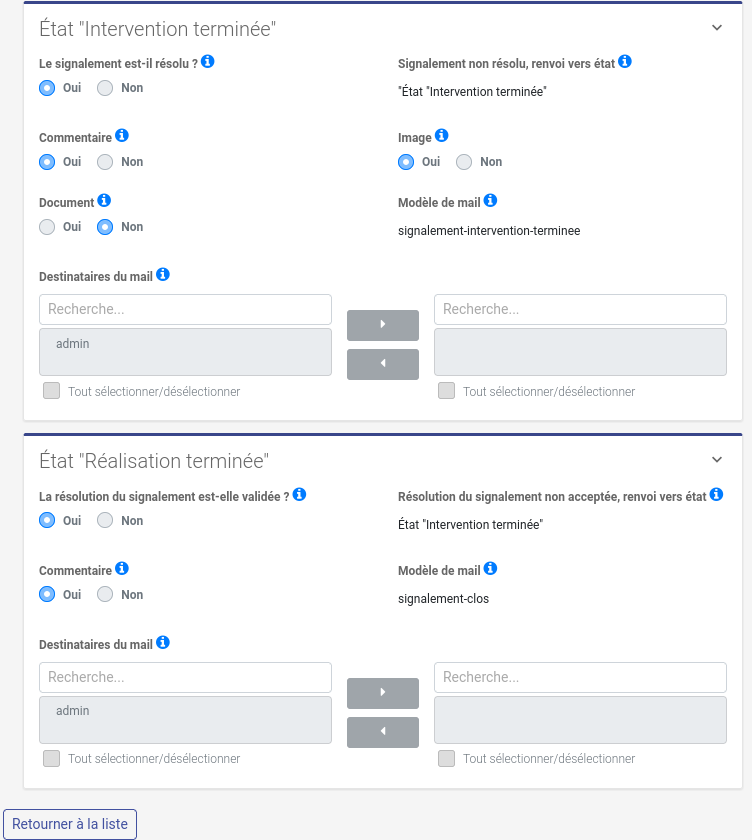Click the right-arrow transfer button in "Réalisation terminée"
The width and height of the screenshot is (752, 840).
(x=383, y=693)
